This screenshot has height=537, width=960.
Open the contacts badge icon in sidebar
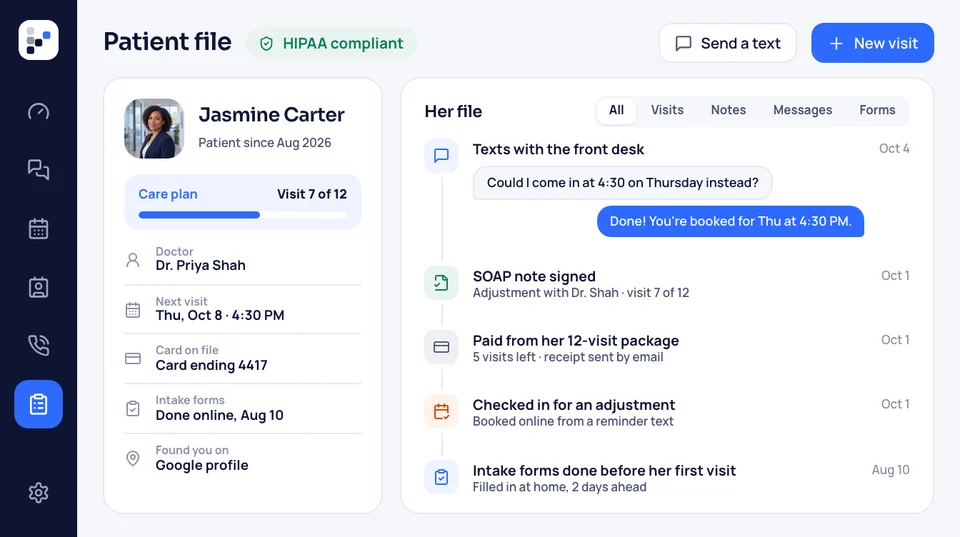(38, 287)
